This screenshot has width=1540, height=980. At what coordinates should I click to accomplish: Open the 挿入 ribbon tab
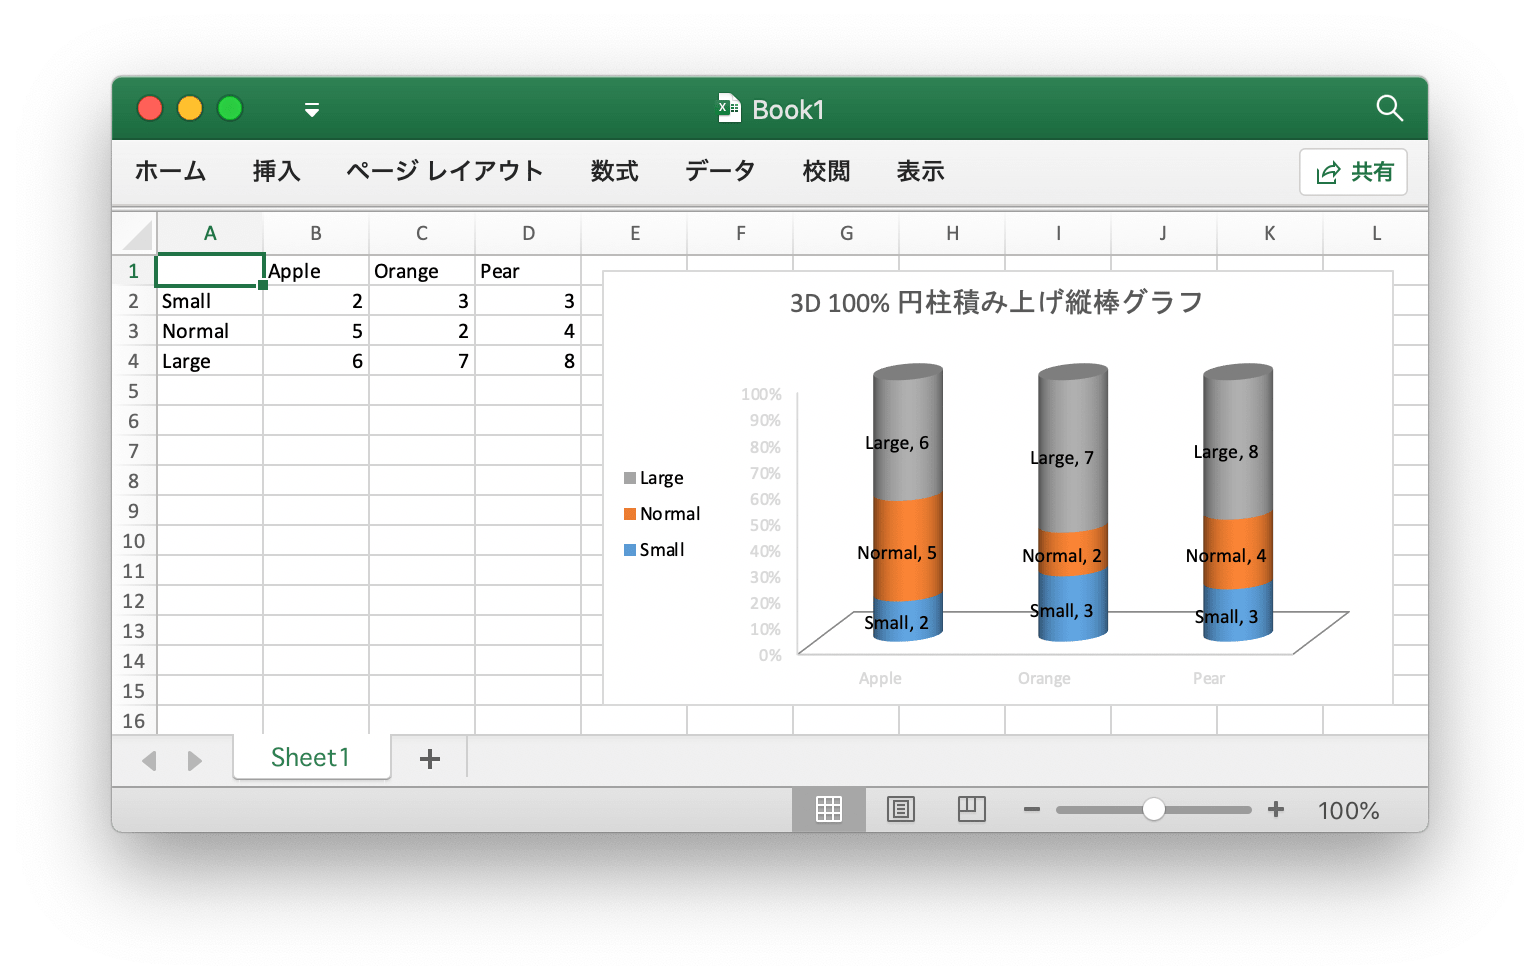(x=276, y=171)
